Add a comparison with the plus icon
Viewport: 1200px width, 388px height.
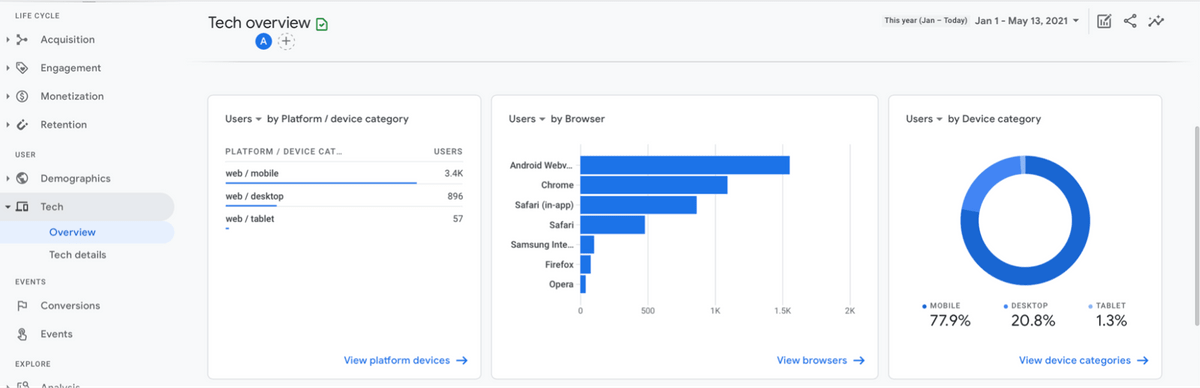click(286, 41)
